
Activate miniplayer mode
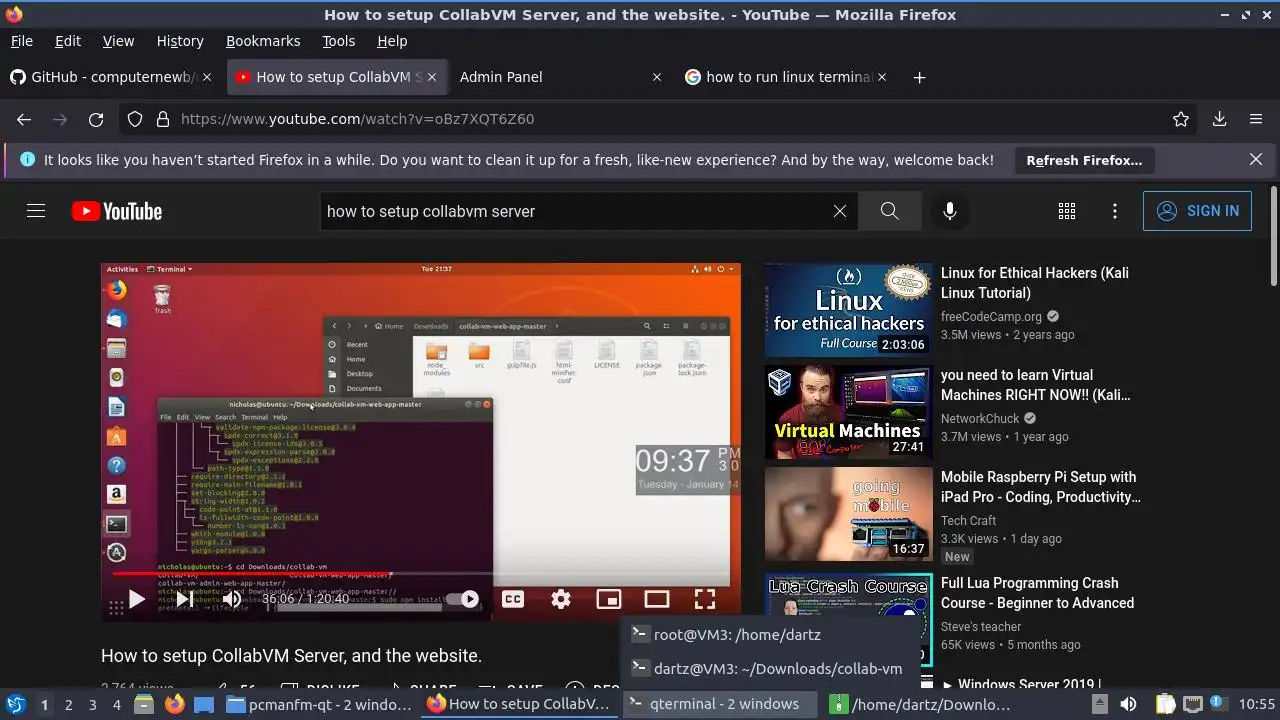[609, 599]
